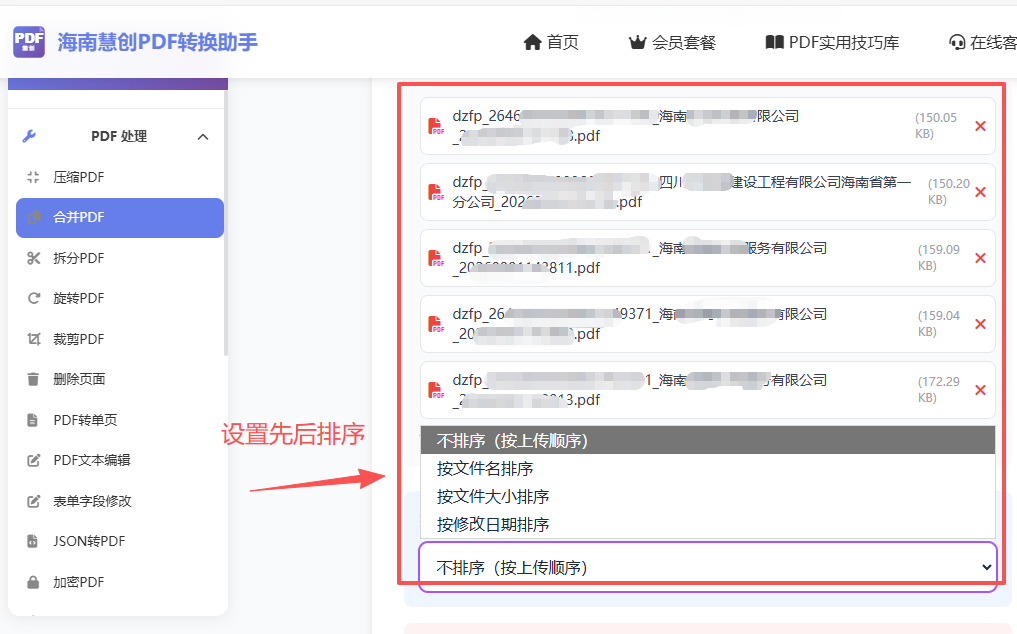Click file icon for JSON转PDF

point(32,541)
